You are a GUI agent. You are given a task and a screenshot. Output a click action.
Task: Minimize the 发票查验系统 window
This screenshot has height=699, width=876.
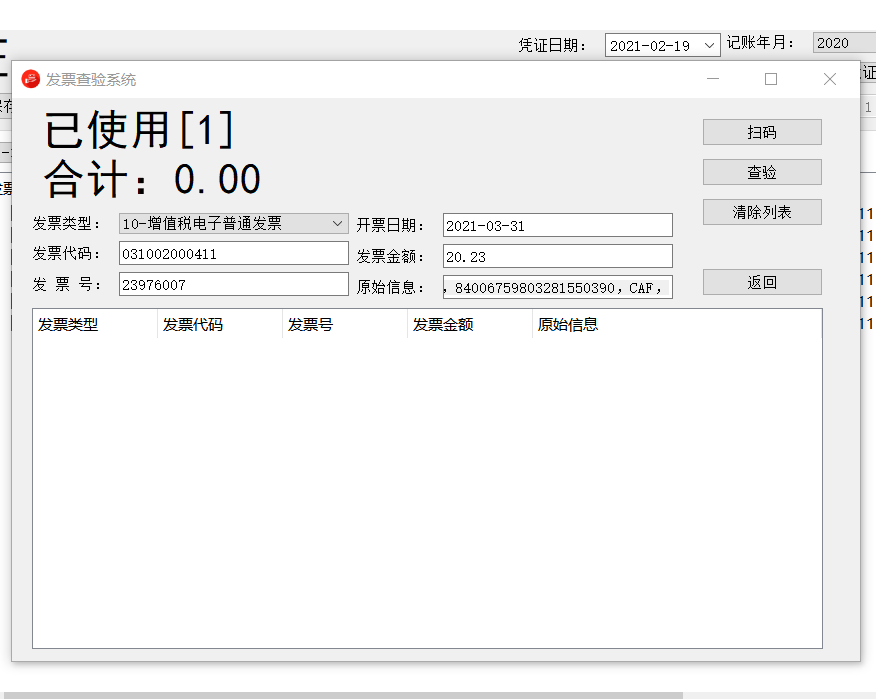coord(713,79)
